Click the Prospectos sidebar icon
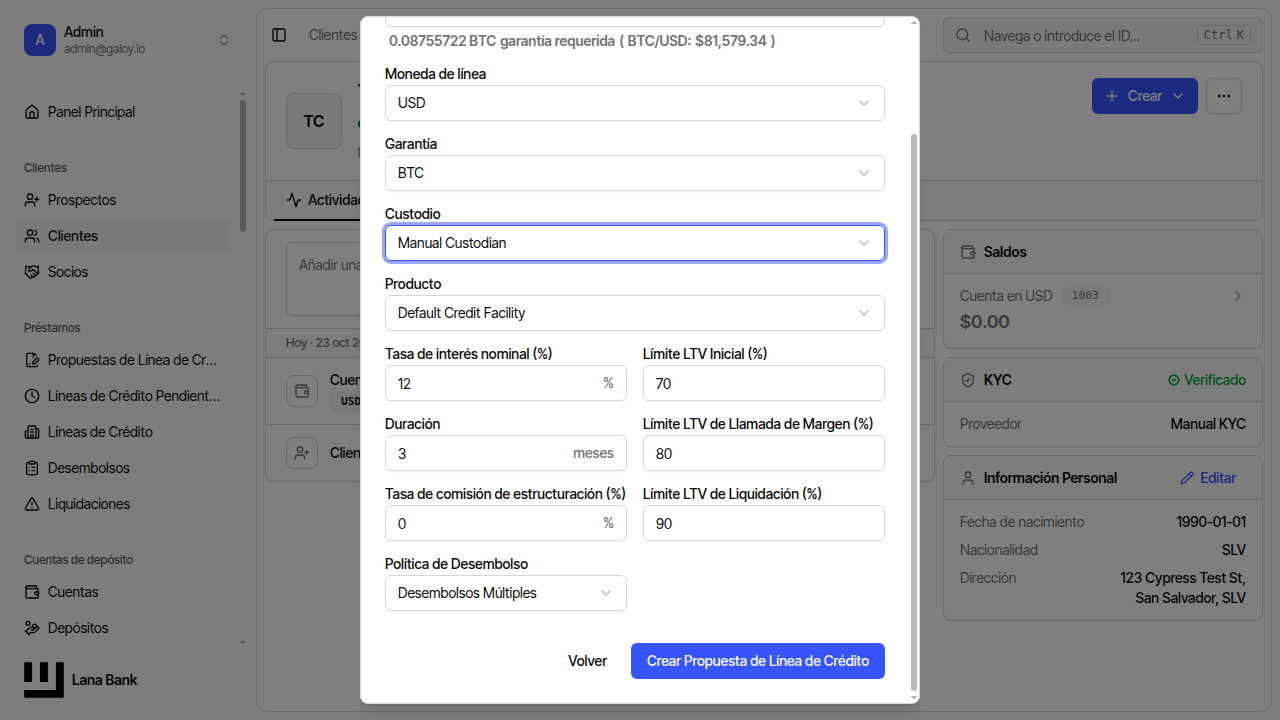 [32, 200]
